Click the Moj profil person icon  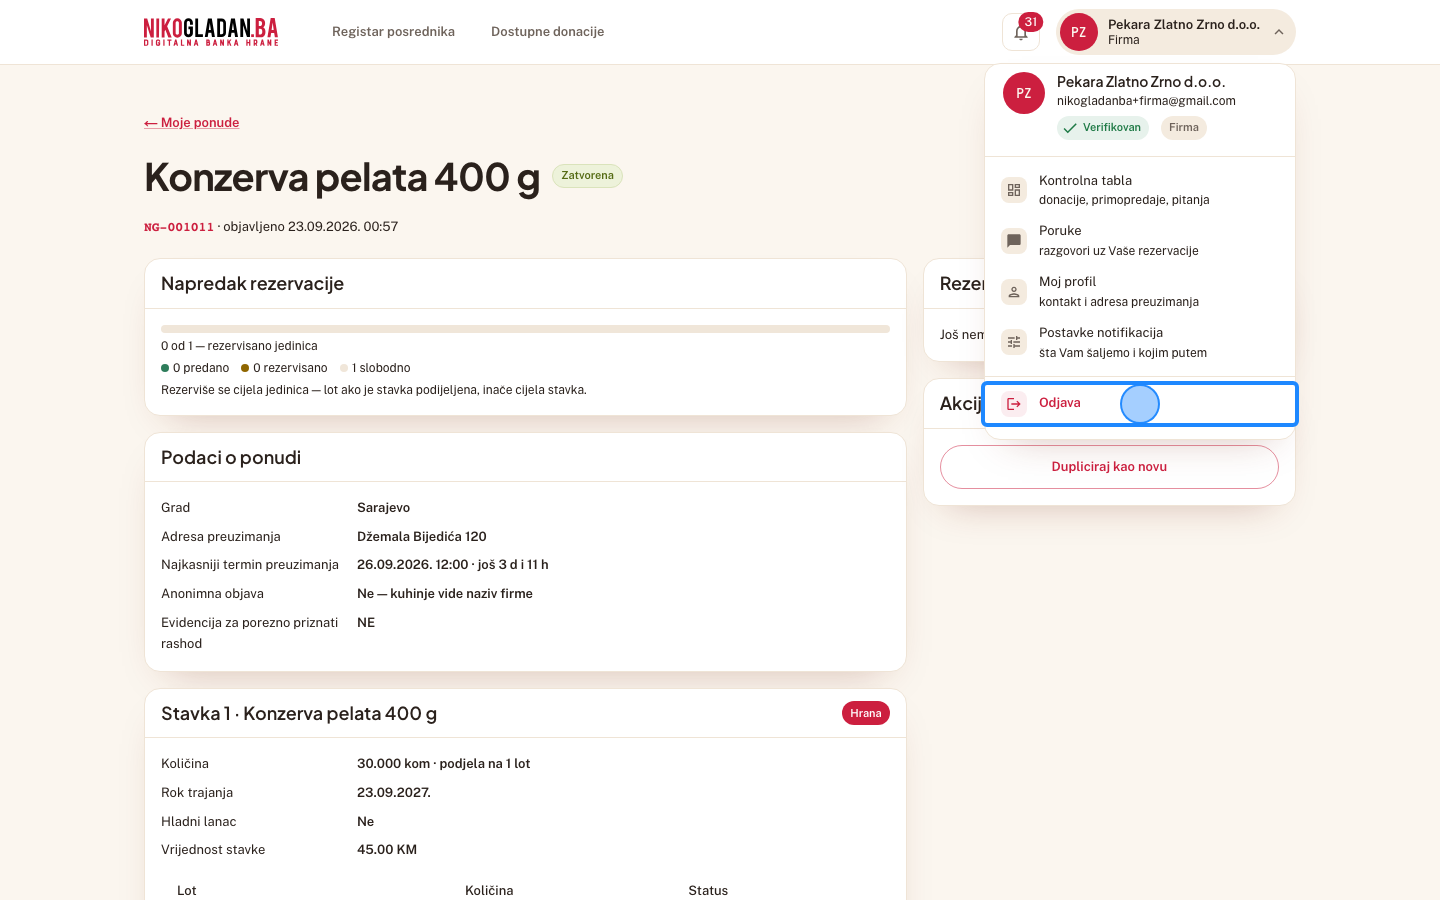[x=1014, y=292]
